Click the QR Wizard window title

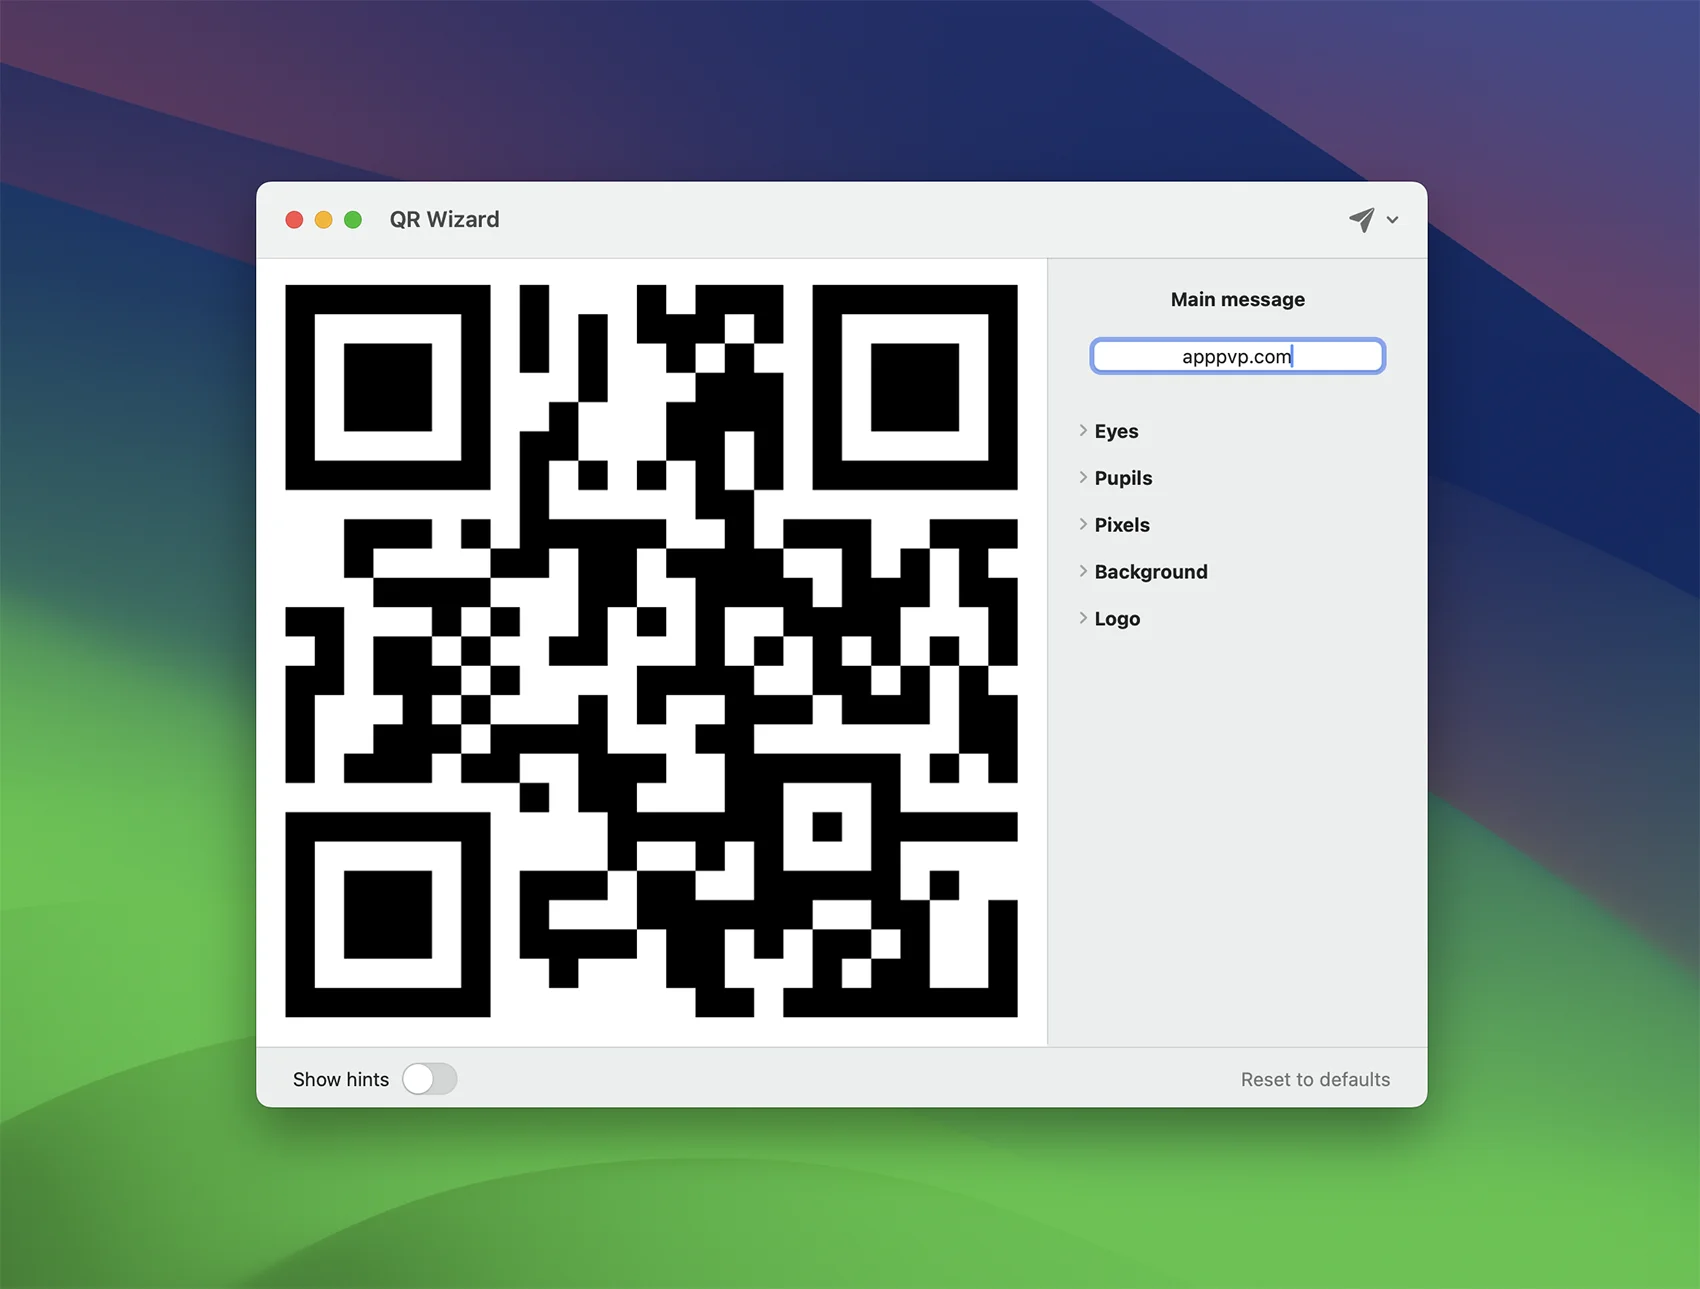coord(444,220)
